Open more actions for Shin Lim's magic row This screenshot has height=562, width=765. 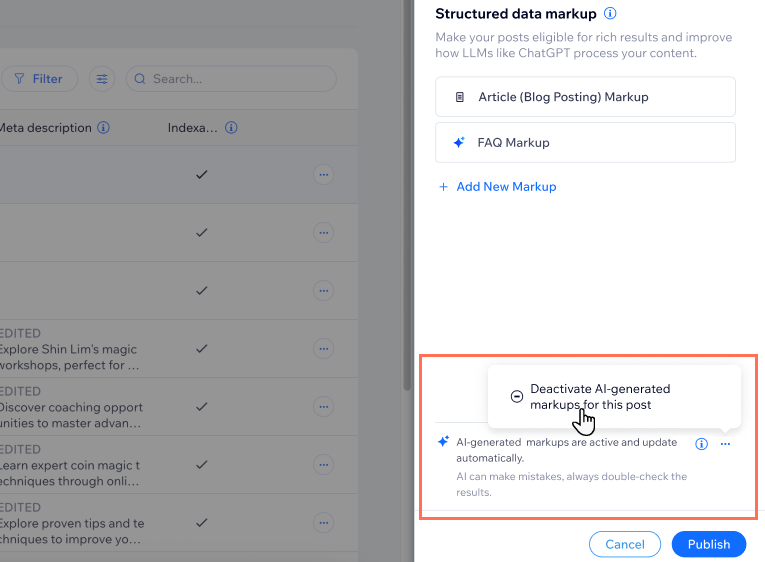(323, 349)
